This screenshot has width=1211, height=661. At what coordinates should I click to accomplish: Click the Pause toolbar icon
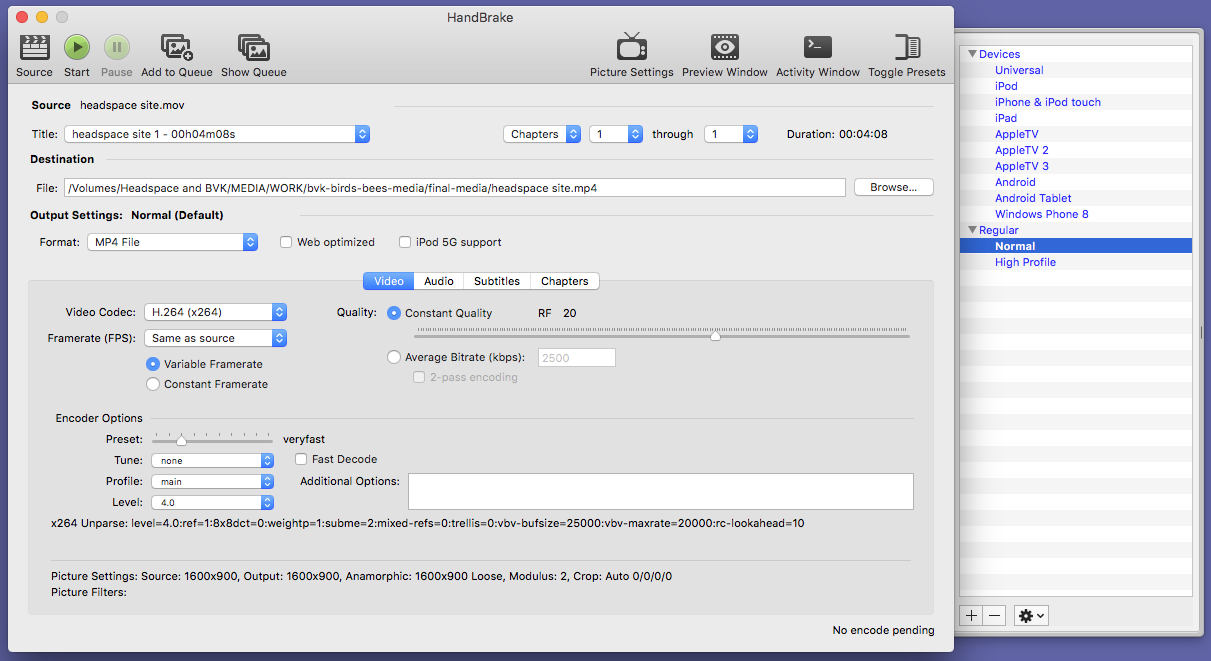[x=117, y=47]
